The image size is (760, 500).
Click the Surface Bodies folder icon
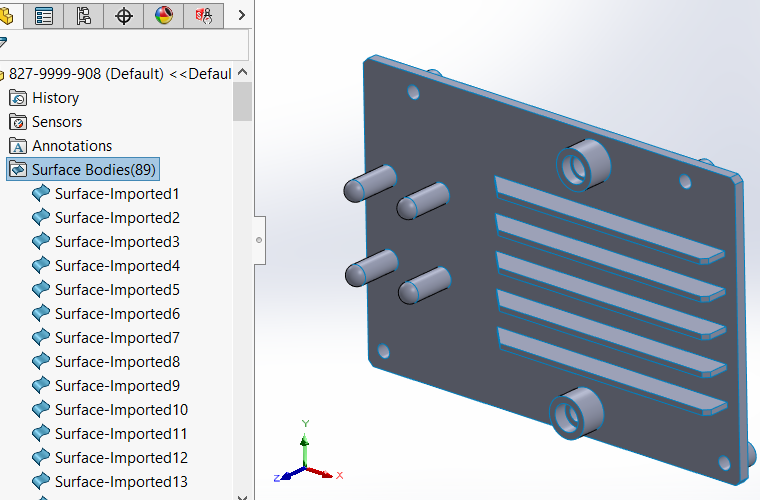click(x=18, y=170)
